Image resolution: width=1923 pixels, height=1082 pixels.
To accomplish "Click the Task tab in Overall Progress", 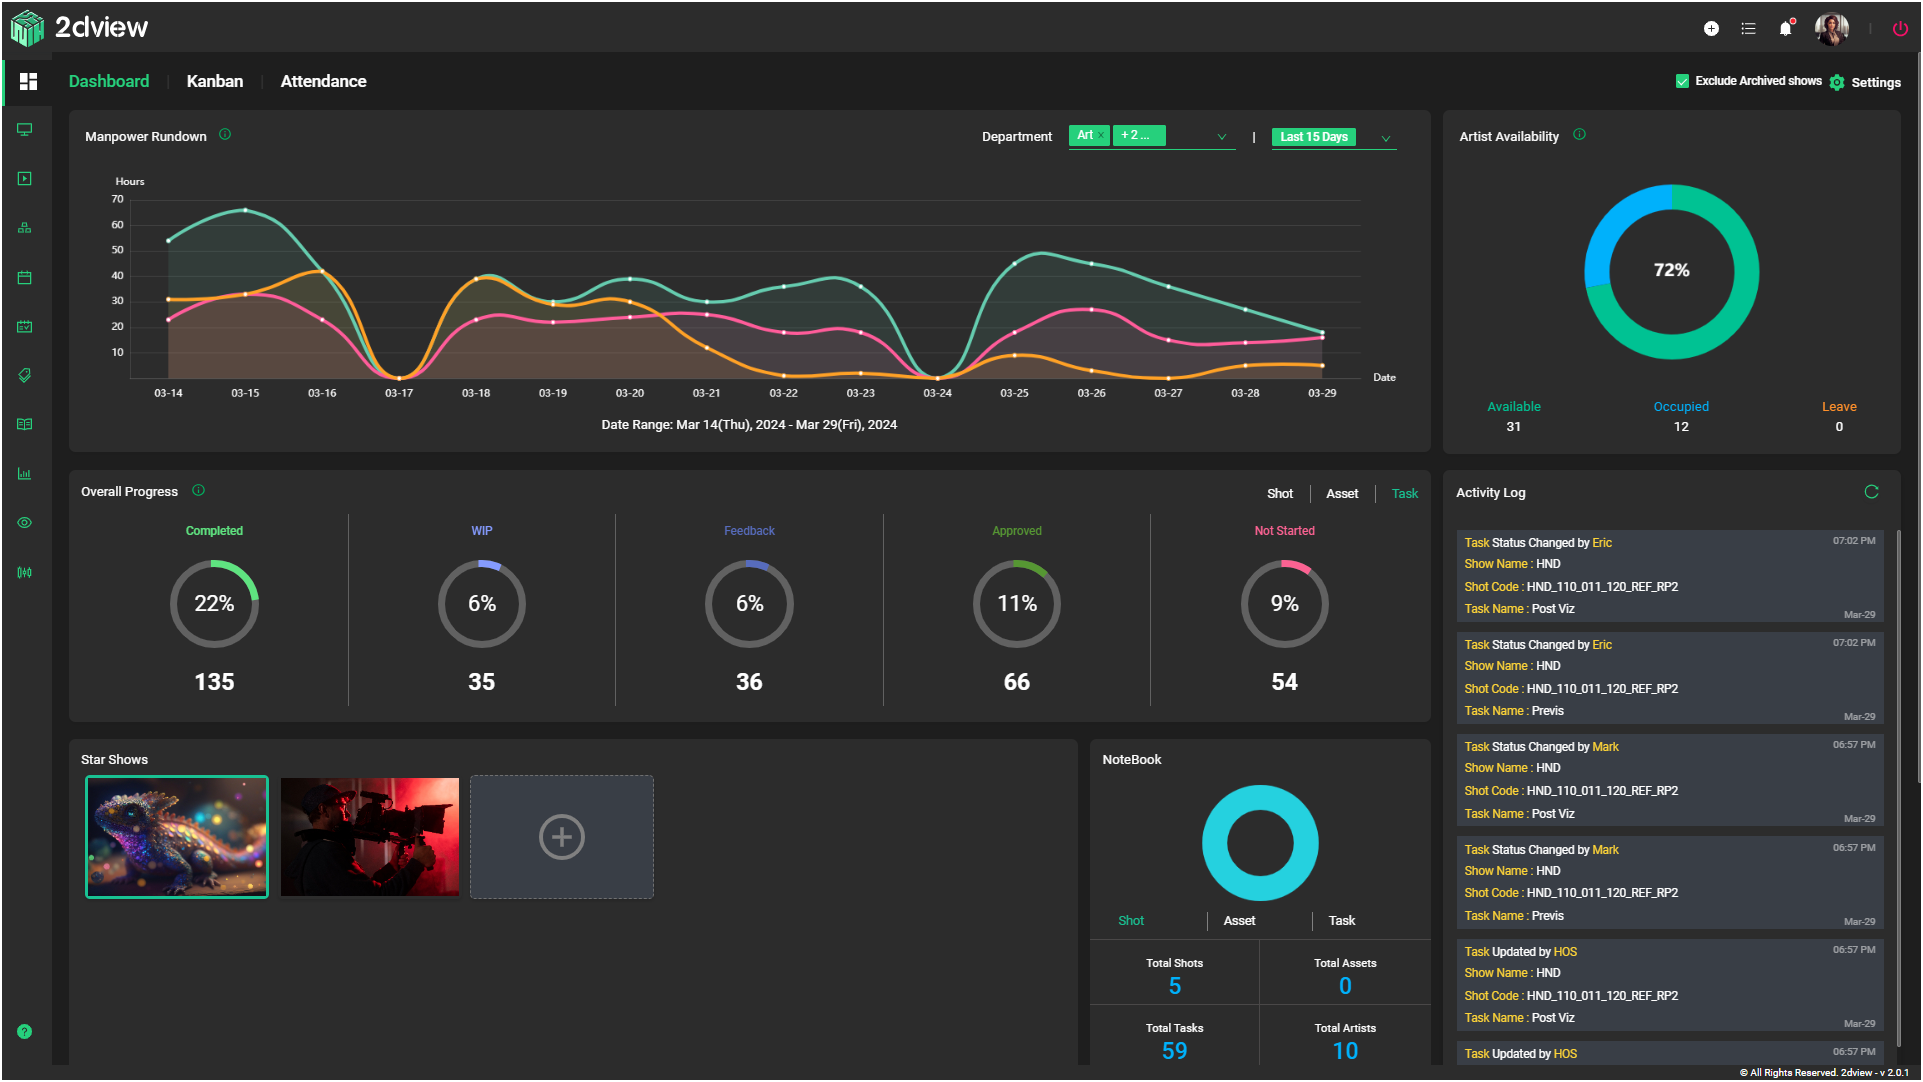I will [x=1403, y=491].
